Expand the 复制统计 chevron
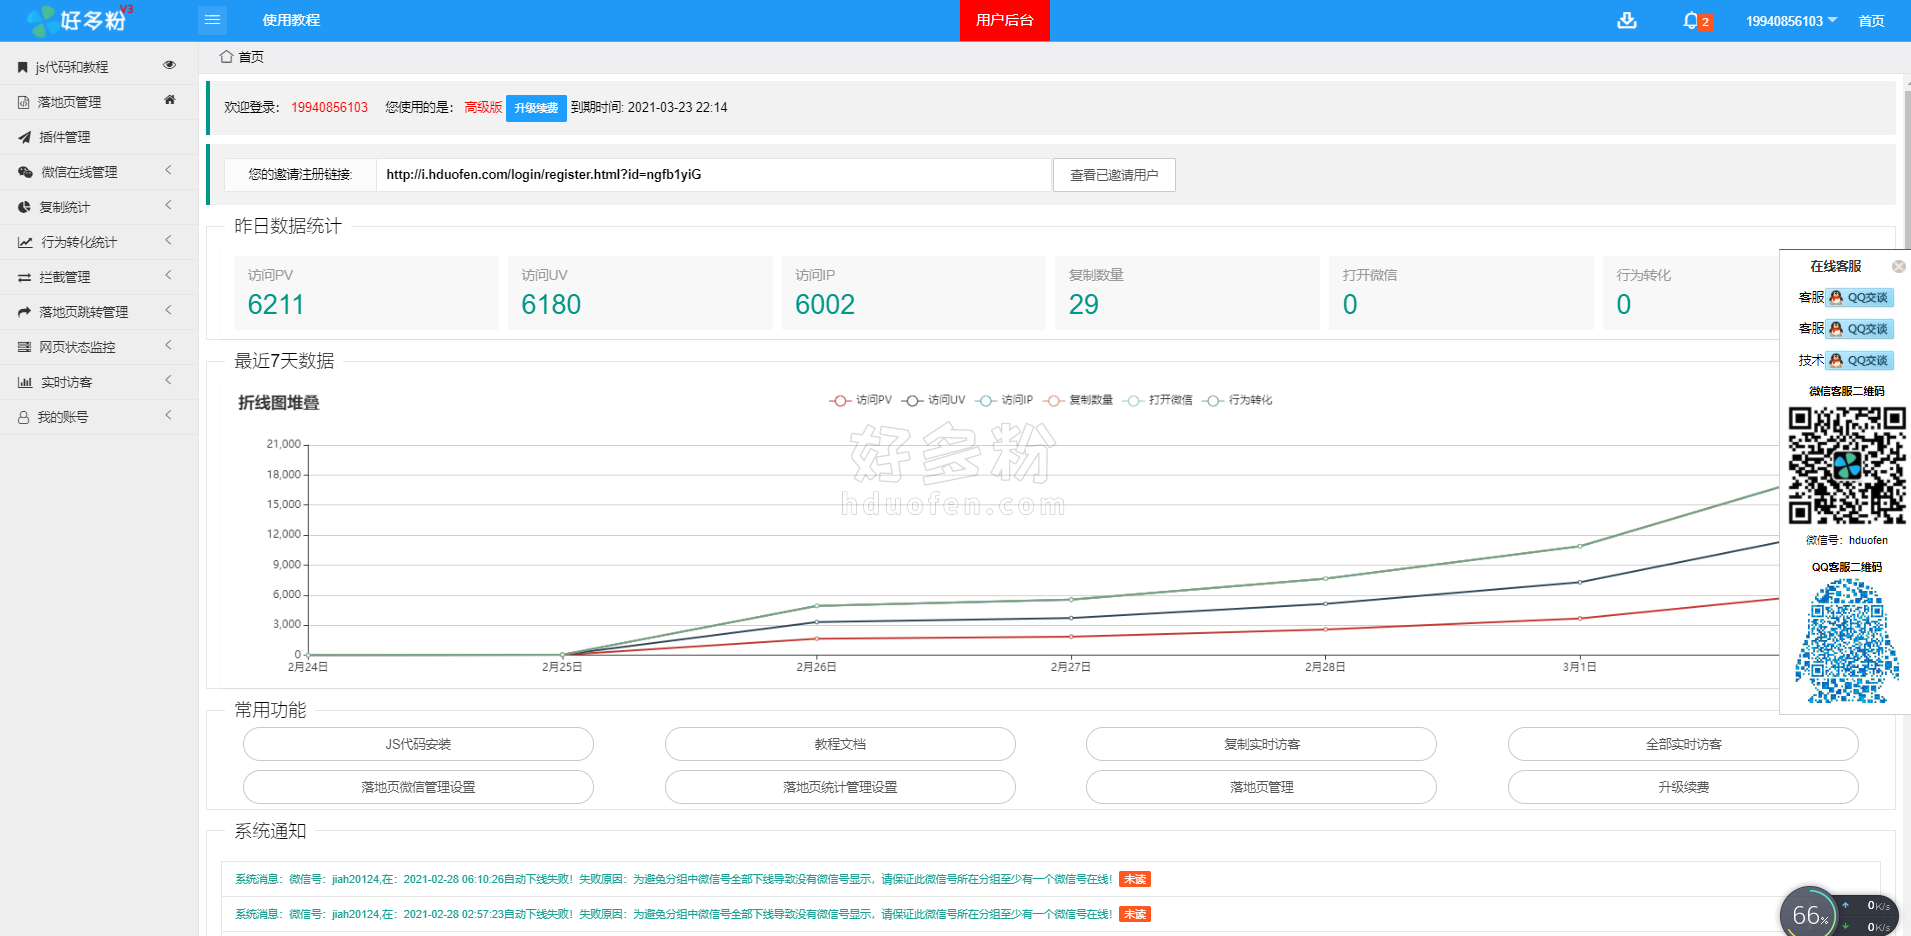Screen dimensions: 1911x936 click(168, 205)
